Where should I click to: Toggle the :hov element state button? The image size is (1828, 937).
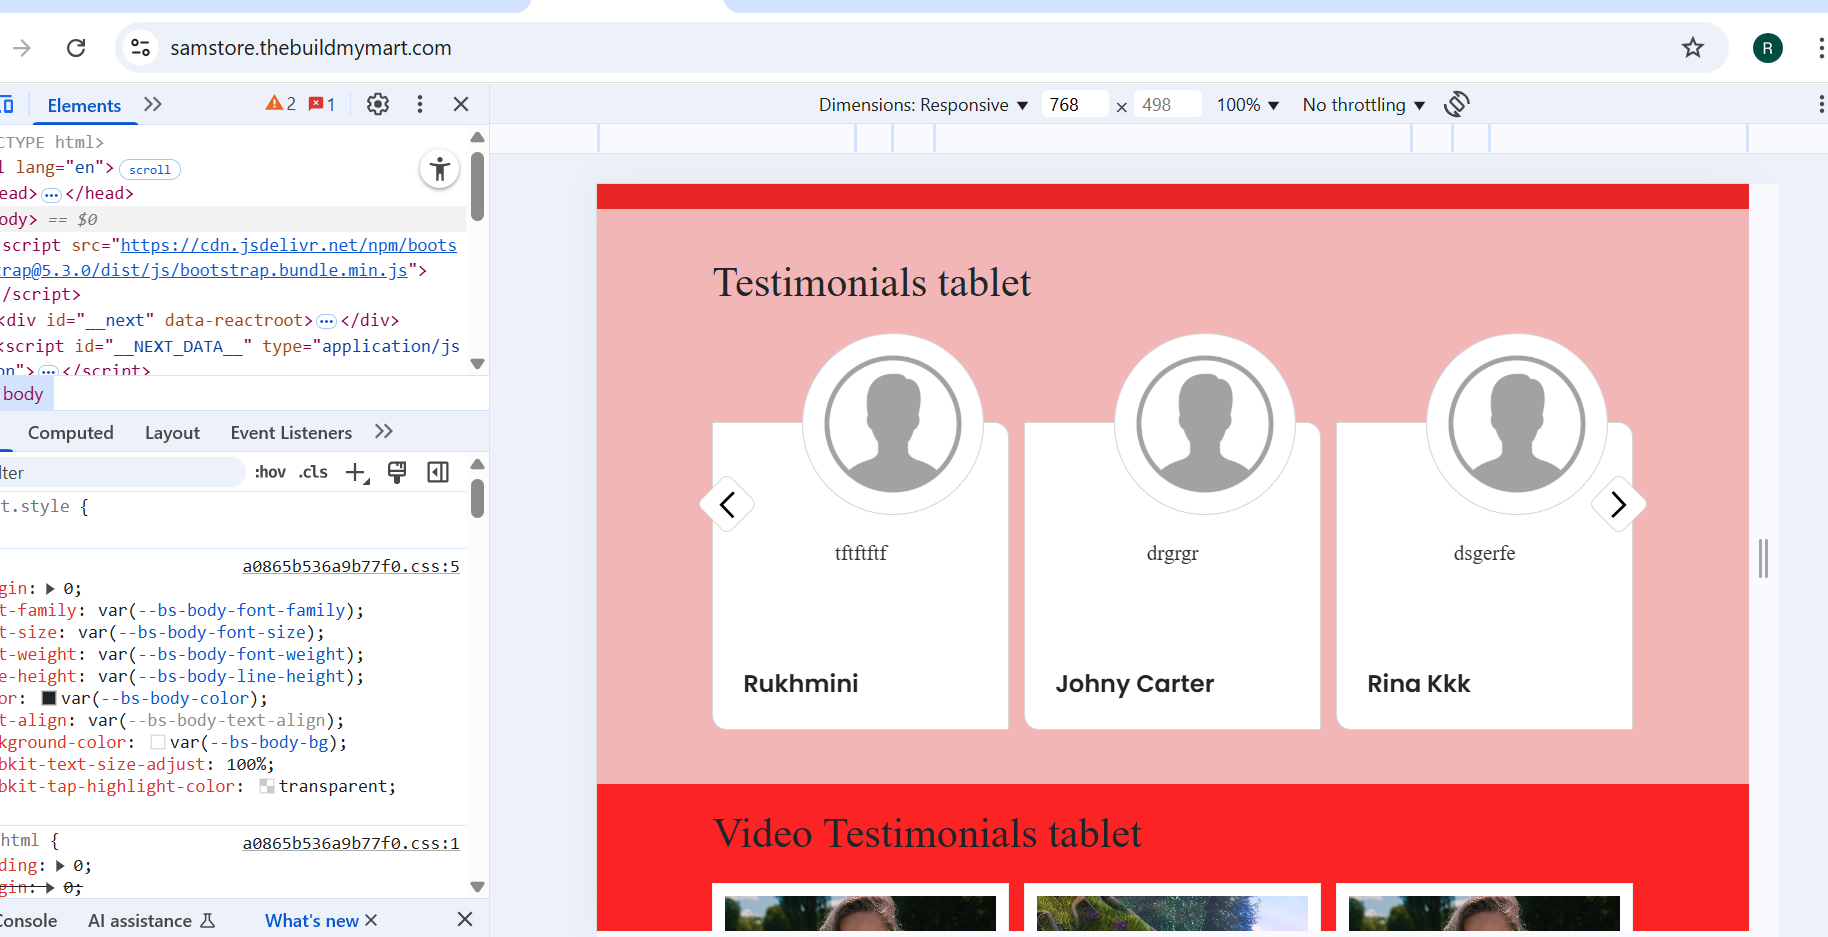click(270, 472)
